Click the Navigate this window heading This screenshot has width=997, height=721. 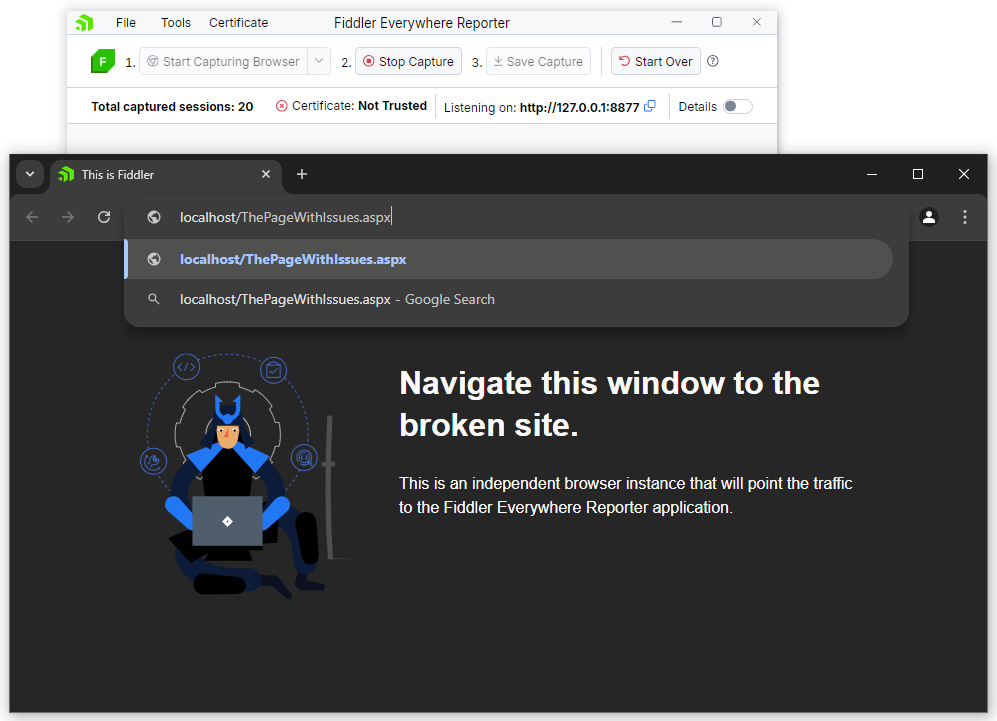tap(609, 404)
